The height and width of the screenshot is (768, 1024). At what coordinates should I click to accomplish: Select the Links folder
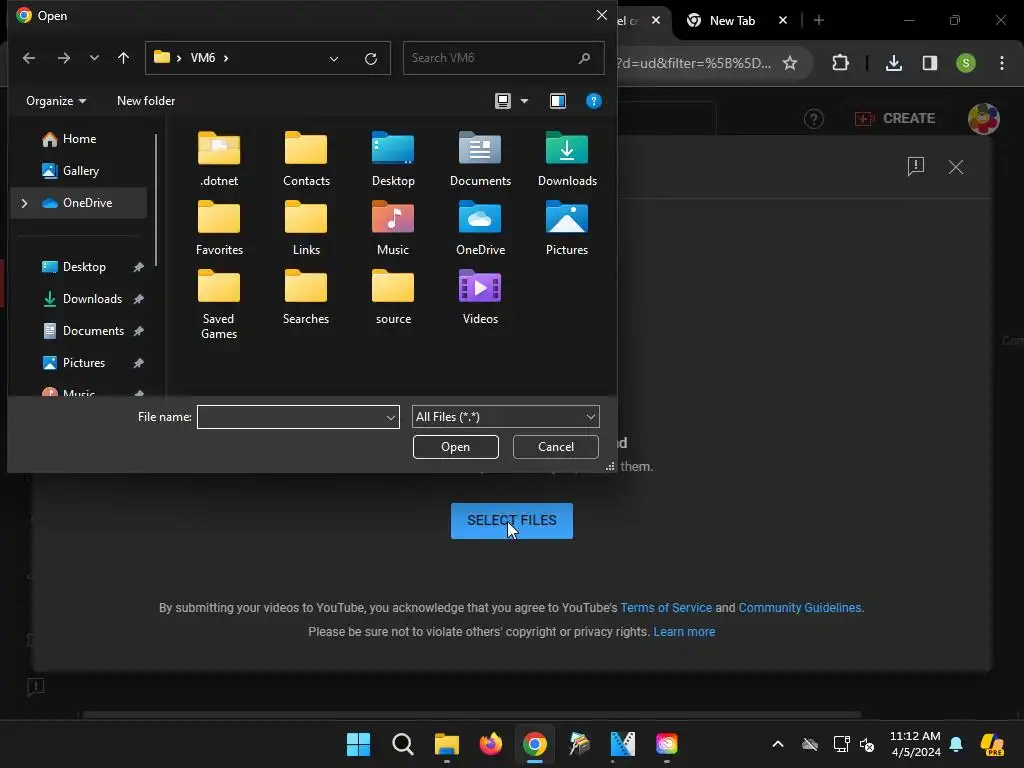(306, 228)
